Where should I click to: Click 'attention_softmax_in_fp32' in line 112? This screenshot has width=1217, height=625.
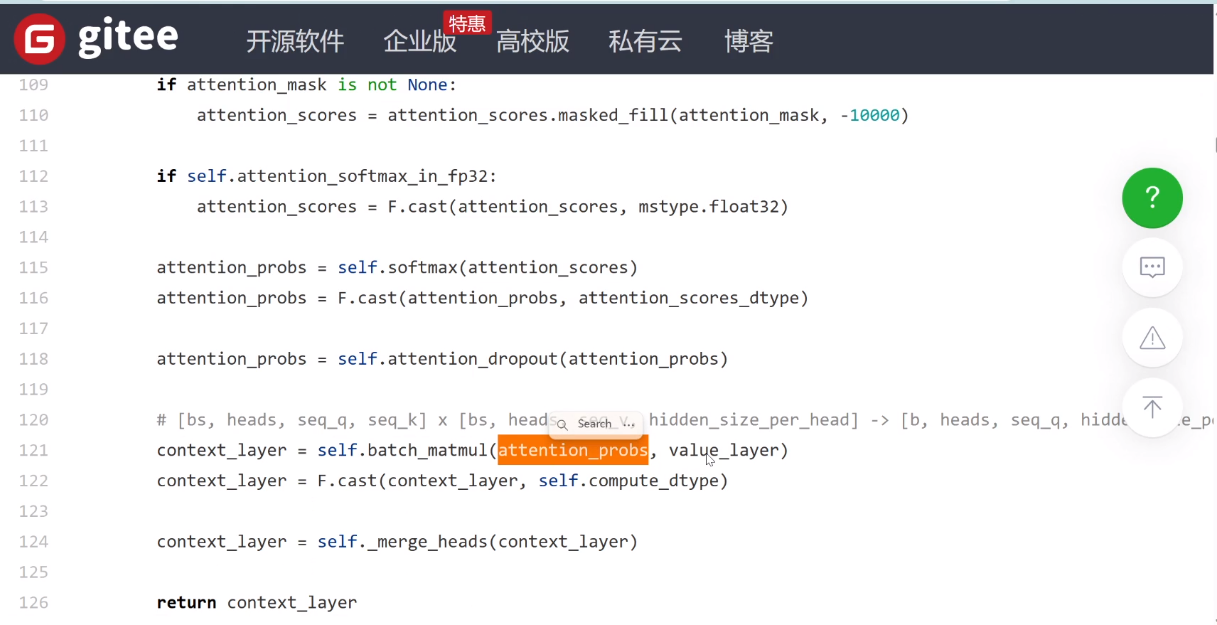[362, 176]
